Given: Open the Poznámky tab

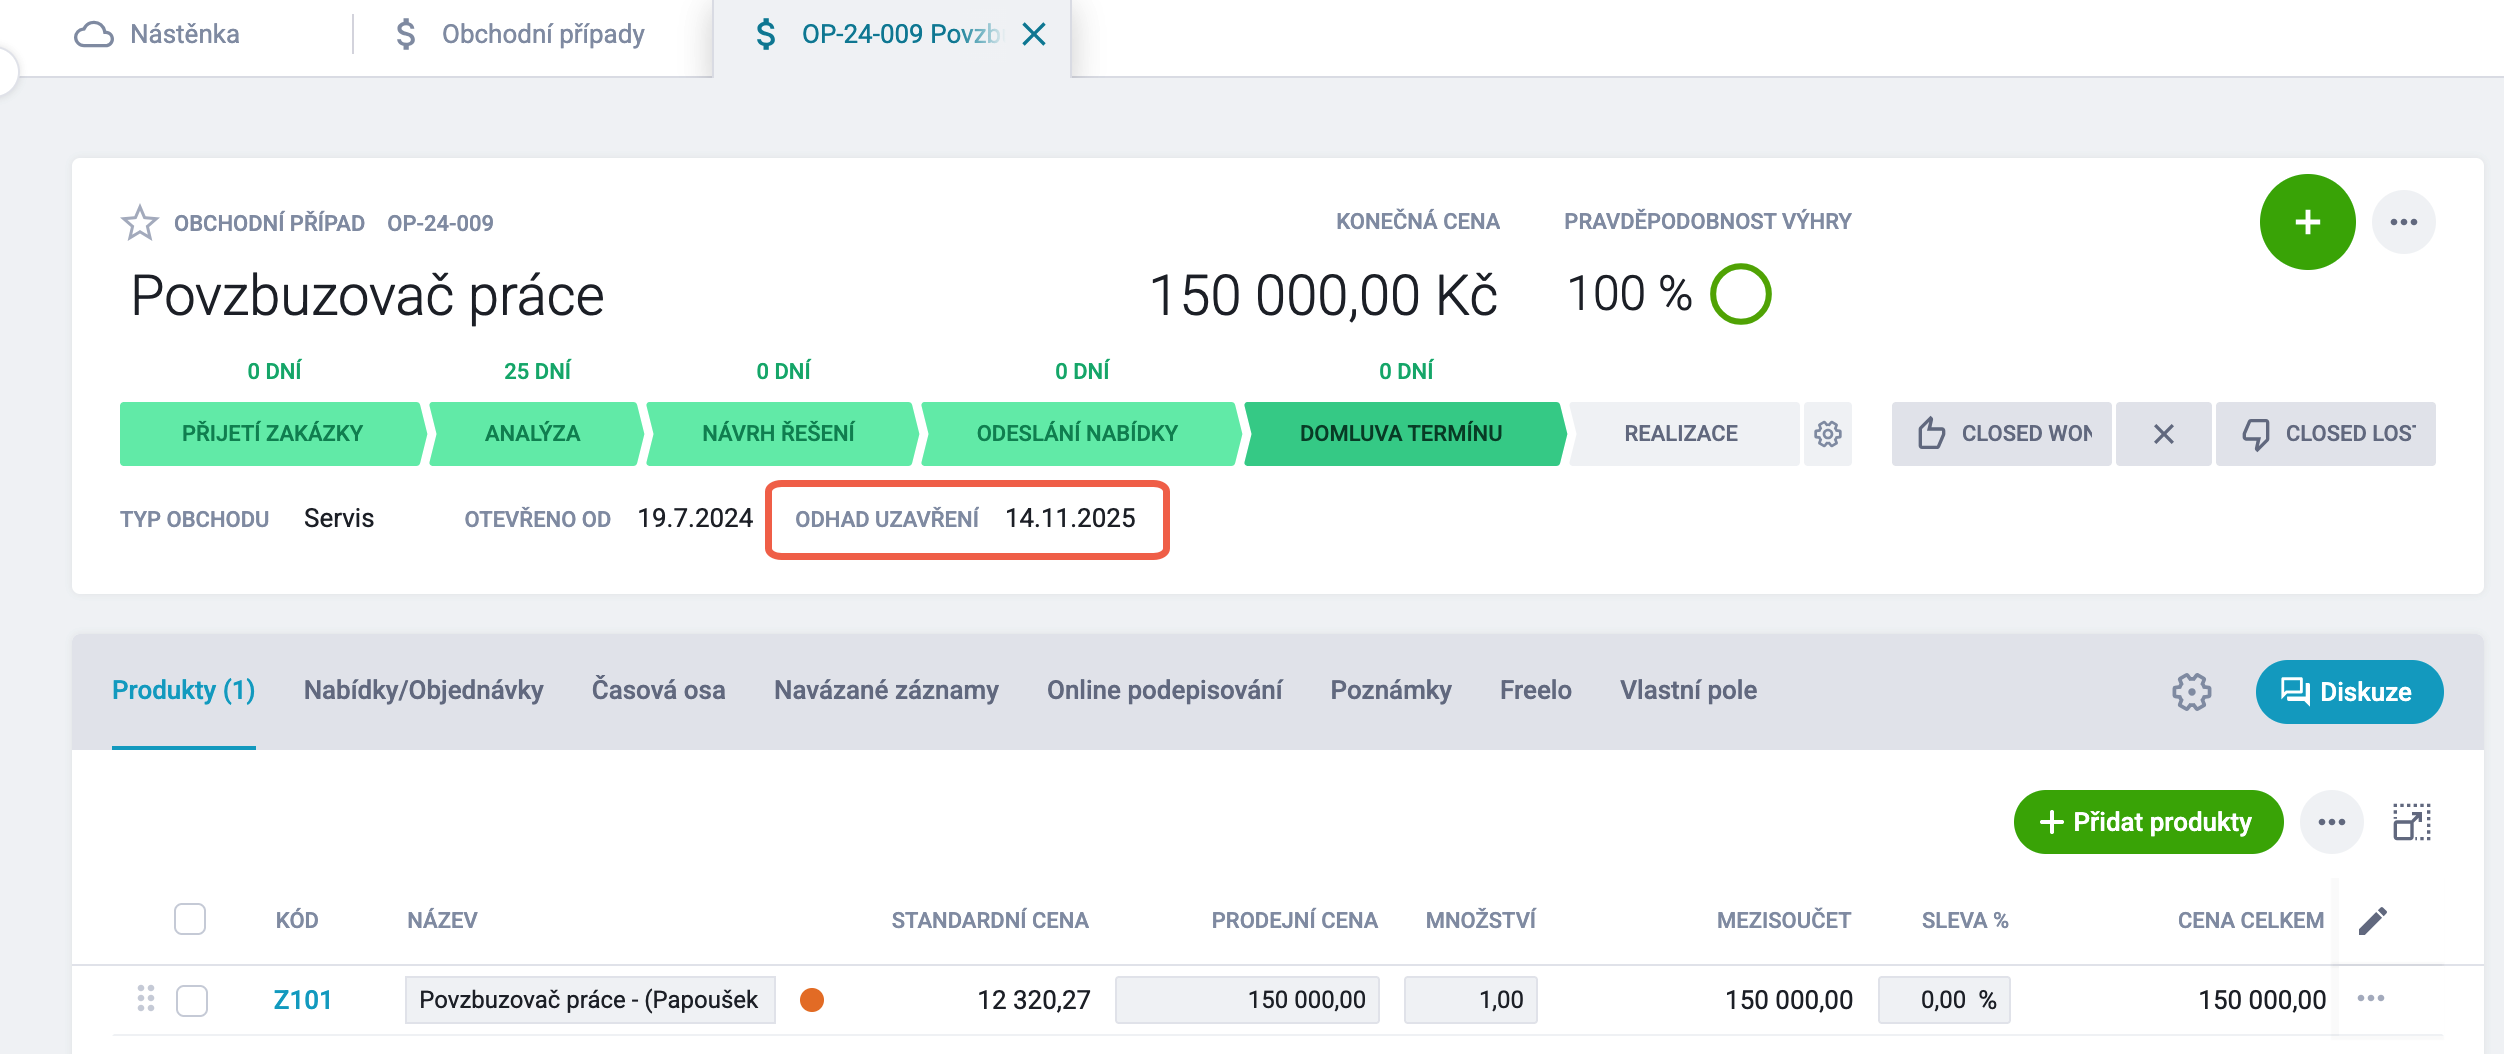Looking at the screenshot, I should pos(1391,690).
